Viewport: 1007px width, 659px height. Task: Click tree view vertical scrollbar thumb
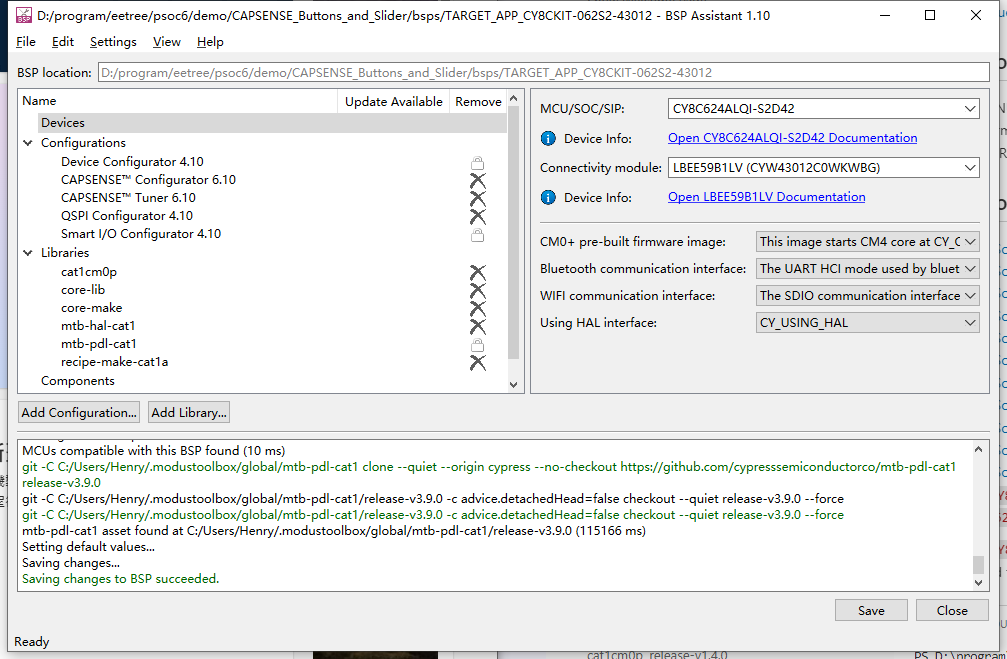pyautogui.click(x=513, y=233)
